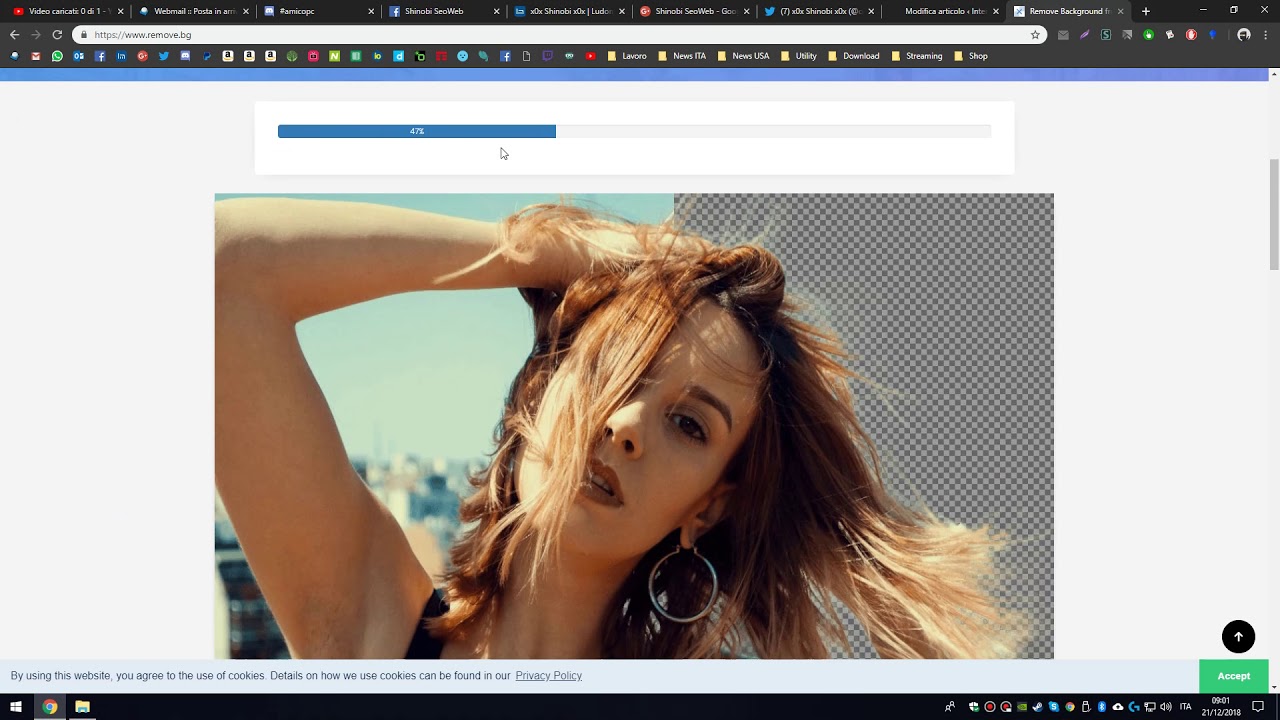1280x720 pixels.
Task: Click the black scroll-to-top arrow button
Action: [1238, 637]
